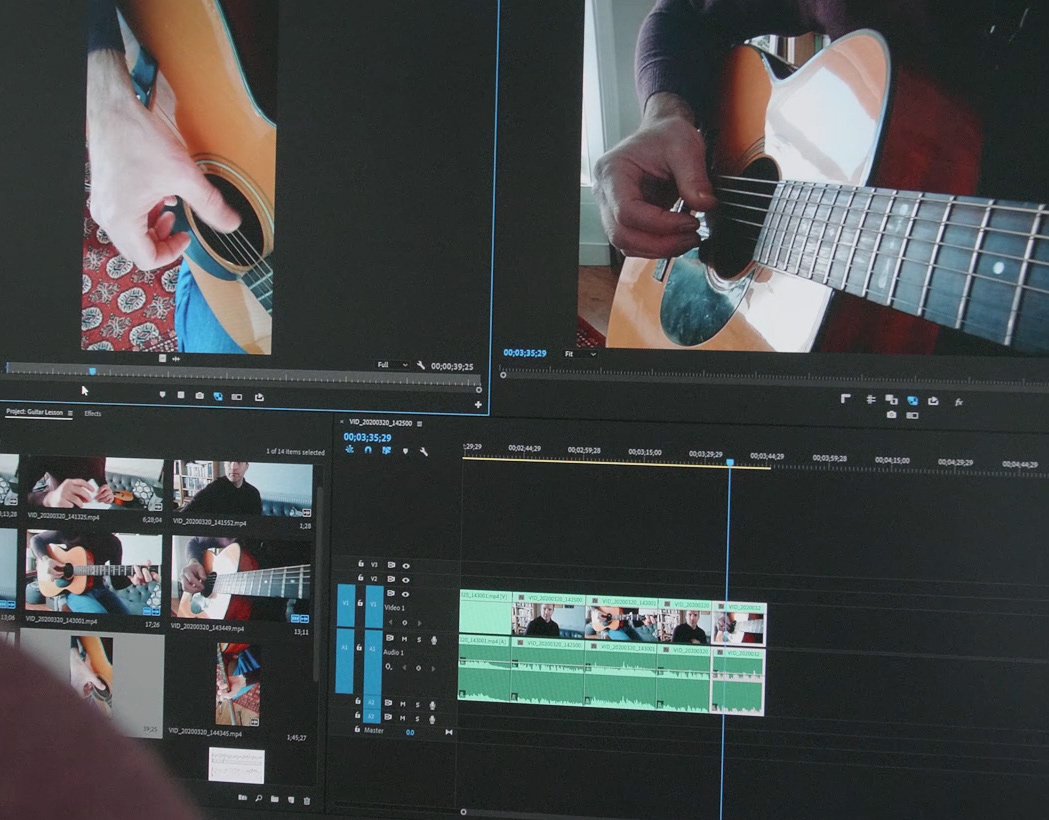
Task: Click the New Item icon in Project panel
Action: 290,799
